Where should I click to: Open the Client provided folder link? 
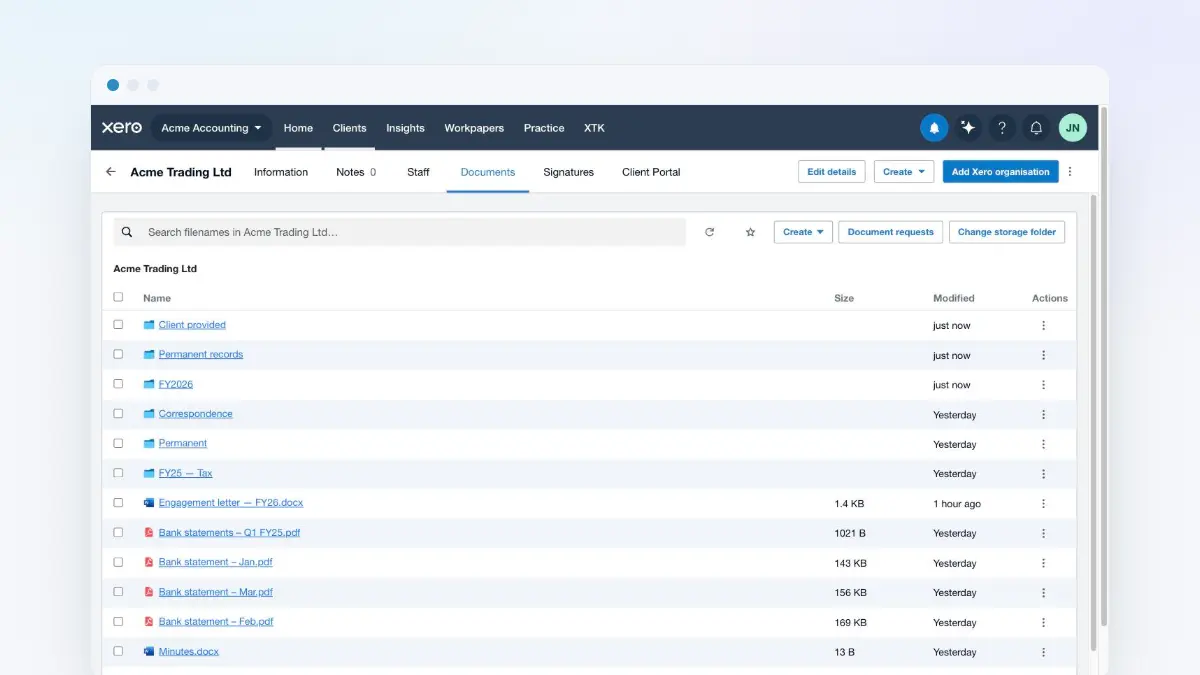[x=192, y=325]
